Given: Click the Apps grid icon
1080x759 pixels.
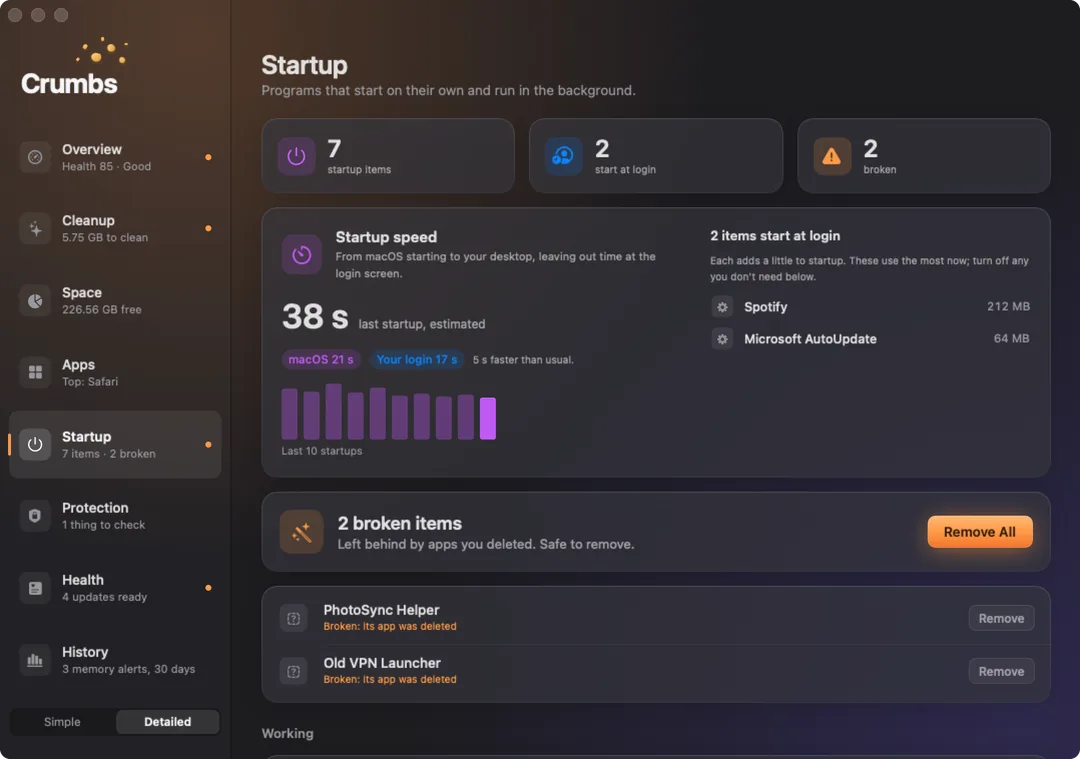Looking at the screenshot, I should pos(35,373).
